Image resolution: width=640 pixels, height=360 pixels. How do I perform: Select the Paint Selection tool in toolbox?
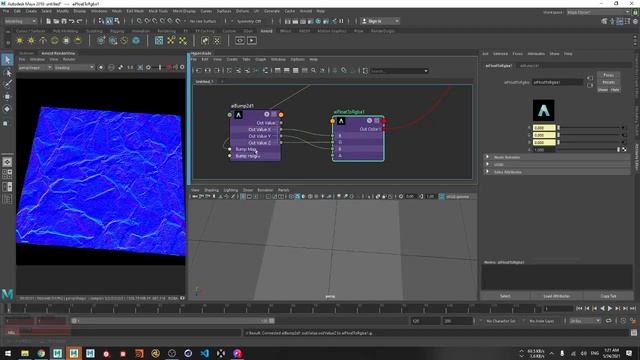tap(7, 84)
